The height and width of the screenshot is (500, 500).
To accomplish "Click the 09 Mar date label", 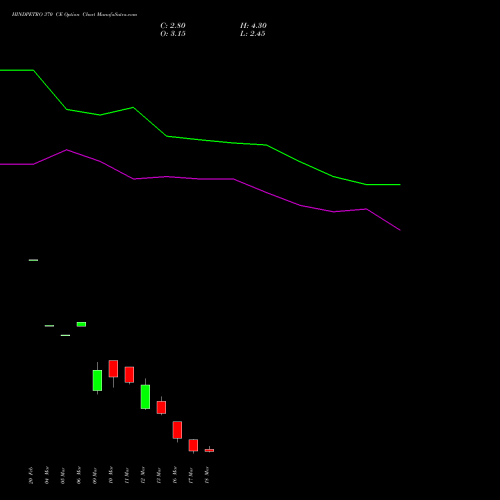I will (x=95, y=475).
